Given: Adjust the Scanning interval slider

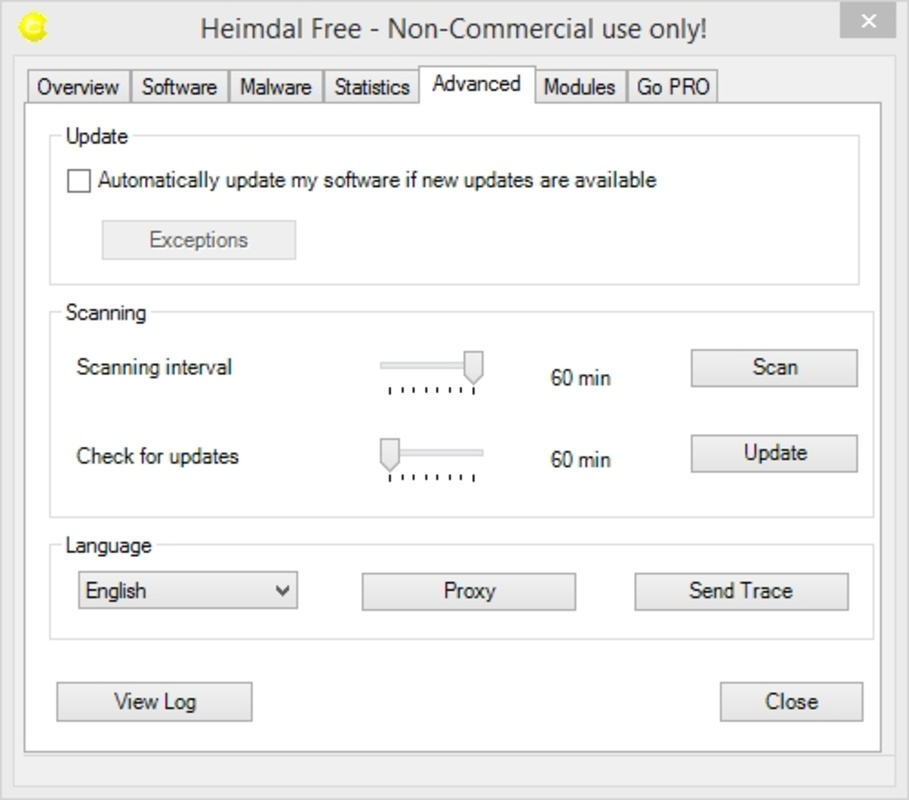Looking at the screenshot, I should [474, 367].
